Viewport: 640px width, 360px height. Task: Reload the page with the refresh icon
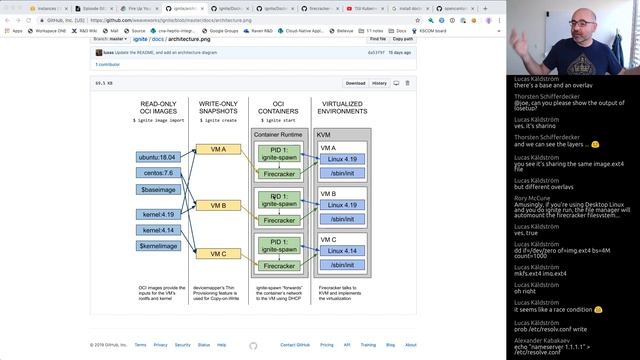click(x=29, y=20)
